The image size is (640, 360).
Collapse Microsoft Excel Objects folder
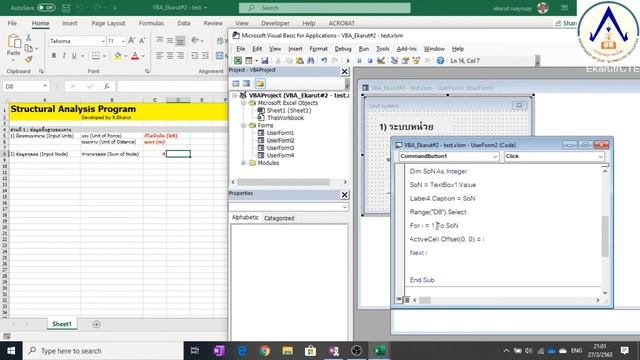(x=244, y=103)
